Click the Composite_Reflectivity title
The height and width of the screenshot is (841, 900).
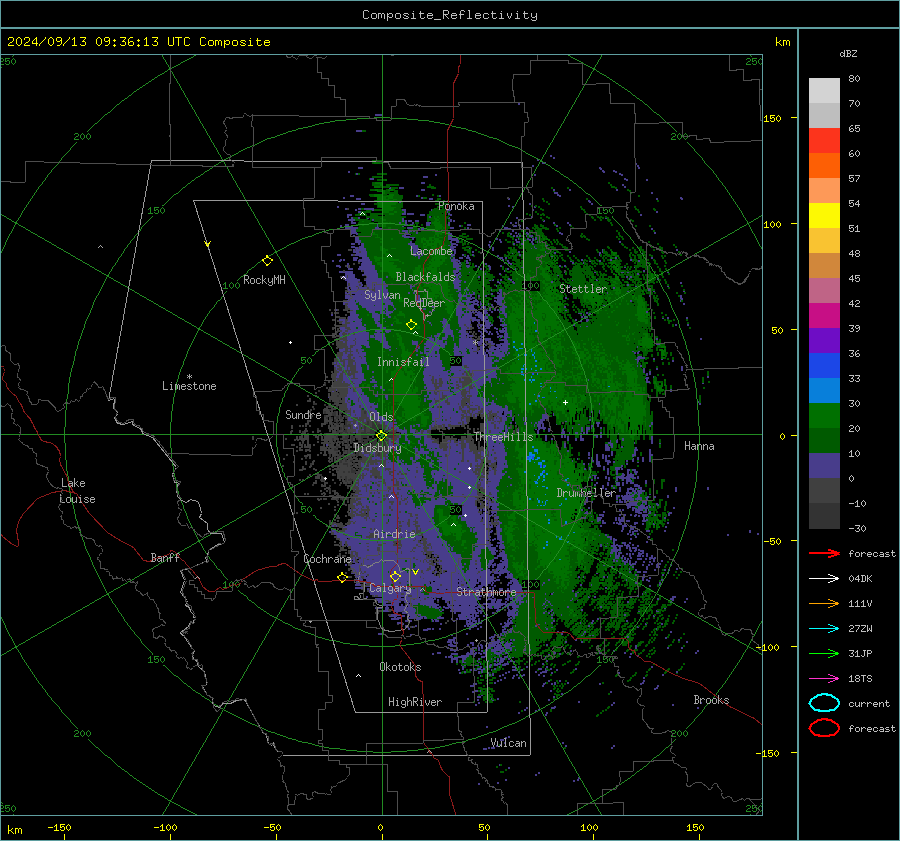(450, 15)
